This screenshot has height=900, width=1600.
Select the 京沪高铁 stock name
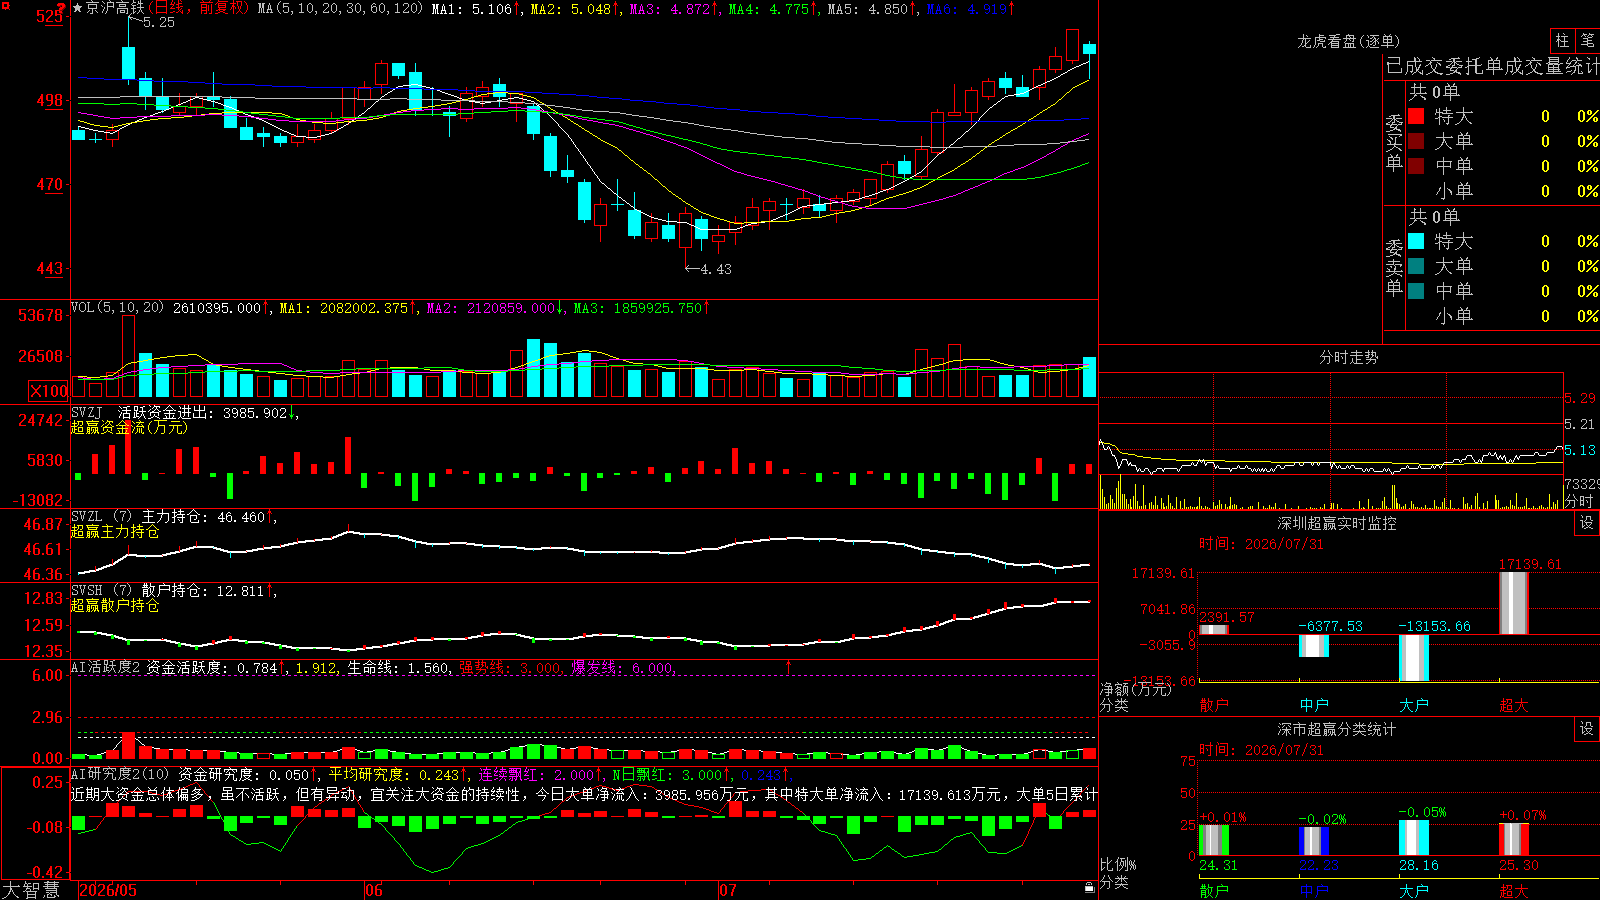(115, 8)
